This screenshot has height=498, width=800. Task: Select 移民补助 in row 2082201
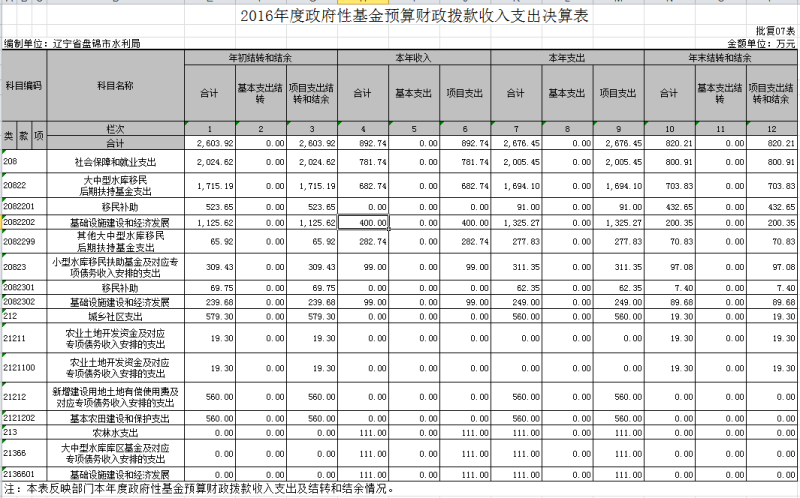(115, 207)
